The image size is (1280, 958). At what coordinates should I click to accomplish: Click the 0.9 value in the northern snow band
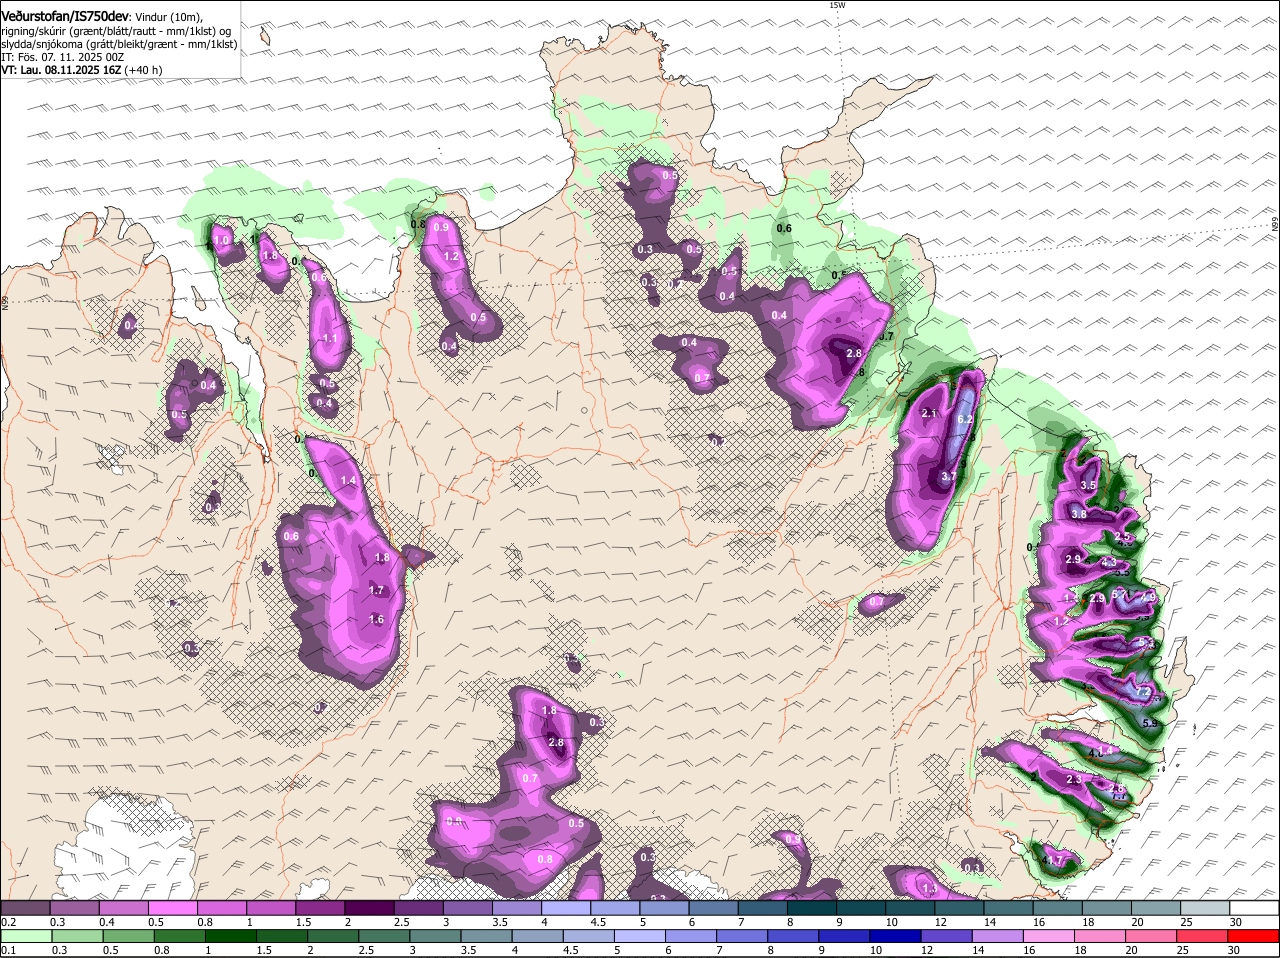[441, 227]
